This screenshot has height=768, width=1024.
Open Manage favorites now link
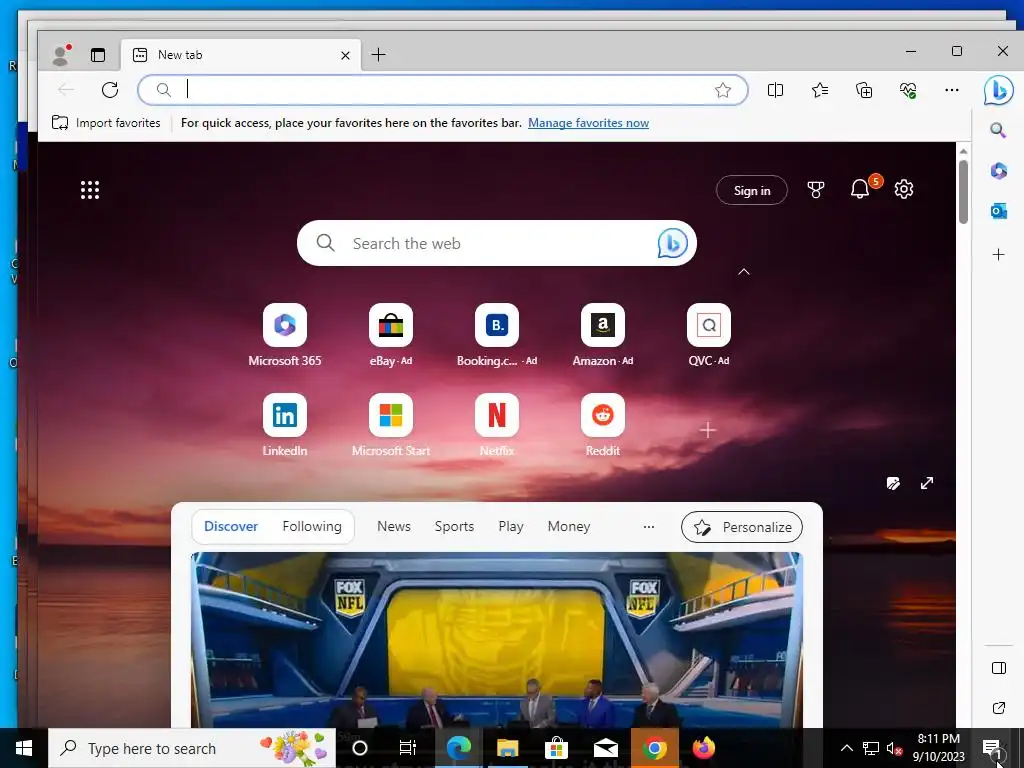pos(588,123)
